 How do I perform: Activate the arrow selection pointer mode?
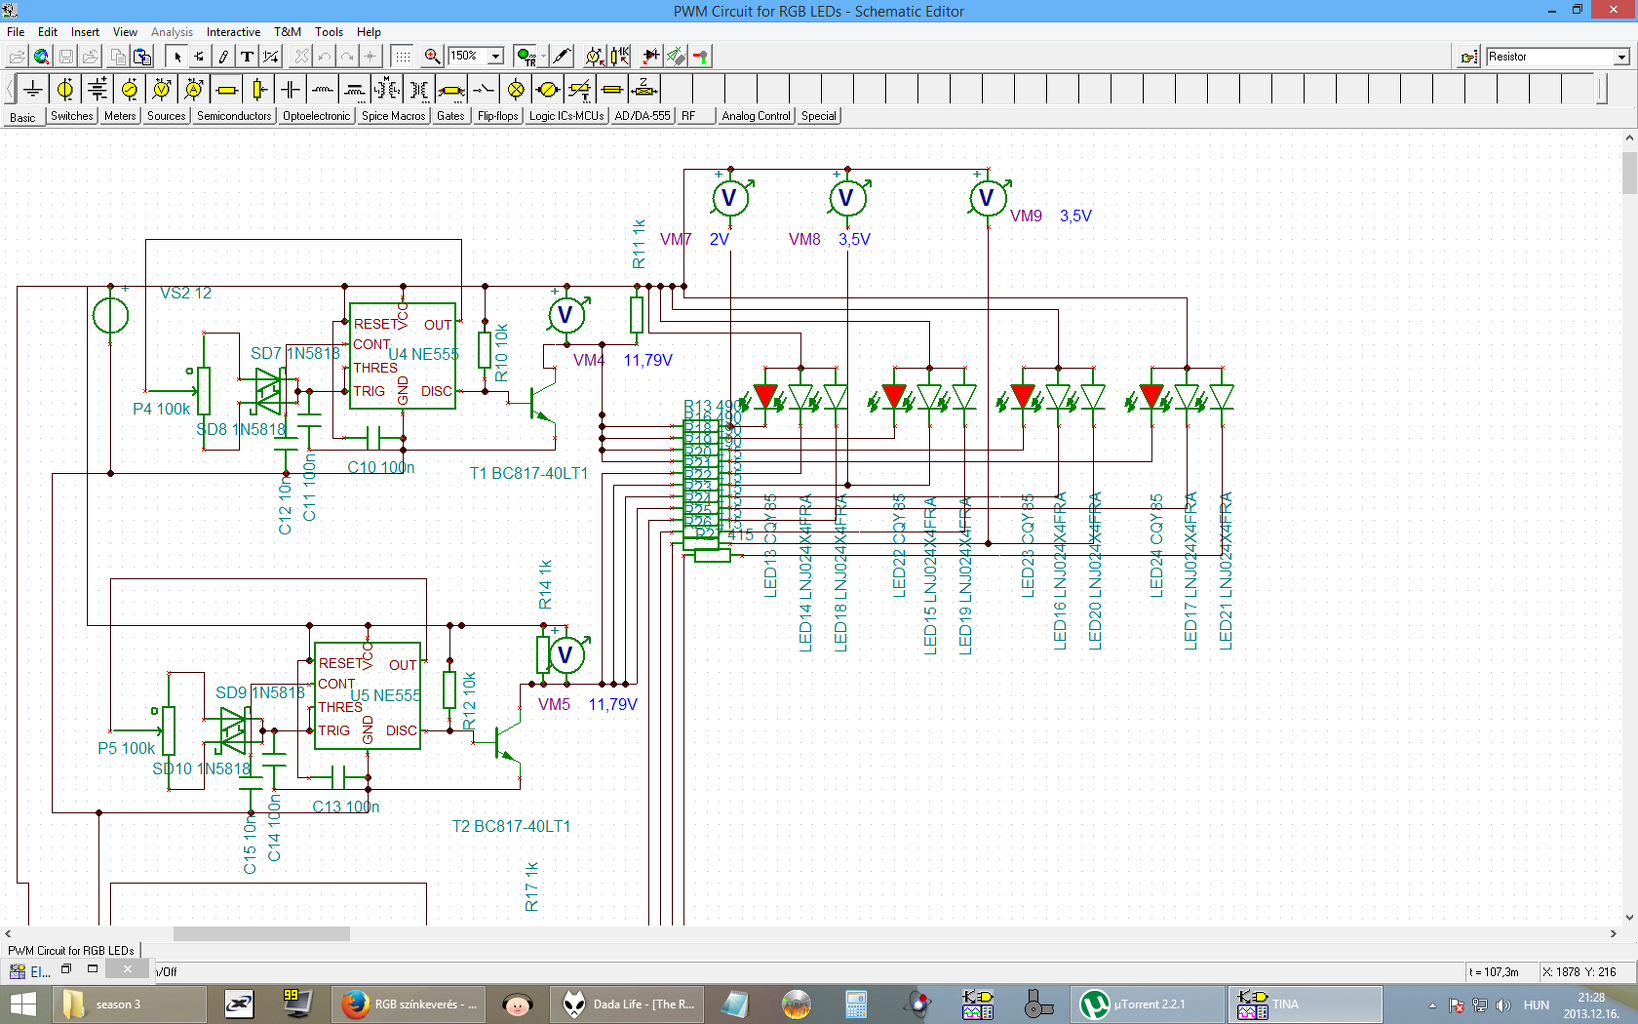click(x=177, y=57)
